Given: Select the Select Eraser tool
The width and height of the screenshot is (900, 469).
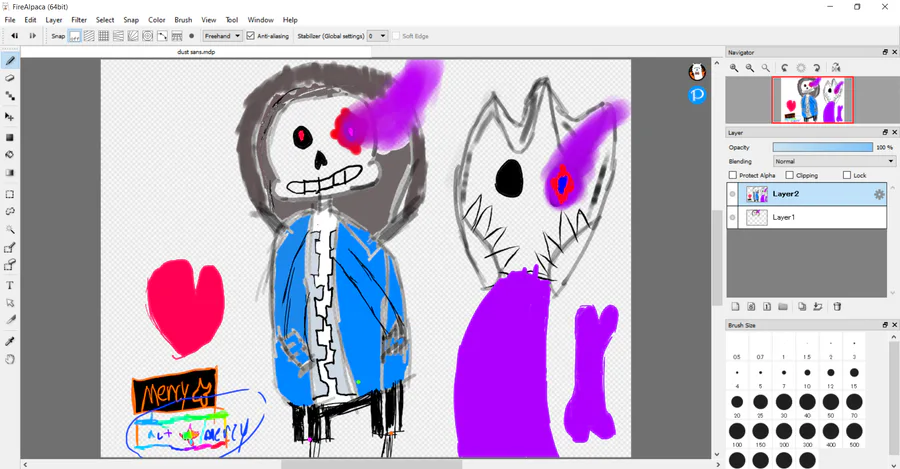Looking at the screenshot, I should (x=10, y=265).
